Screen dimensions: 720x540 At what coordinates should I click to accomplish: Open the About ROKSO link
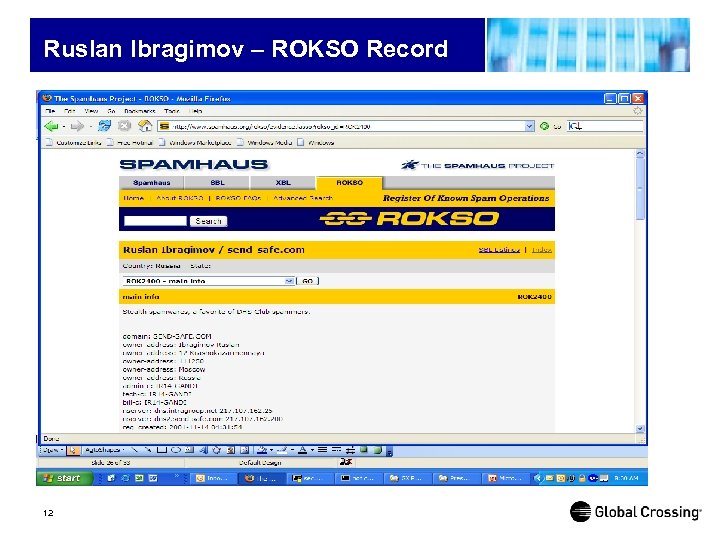(x=180, y=198)
